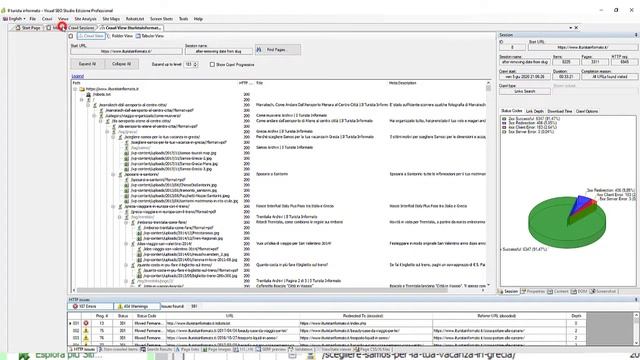Click the 4xx Client Error legend swatch

504,128
